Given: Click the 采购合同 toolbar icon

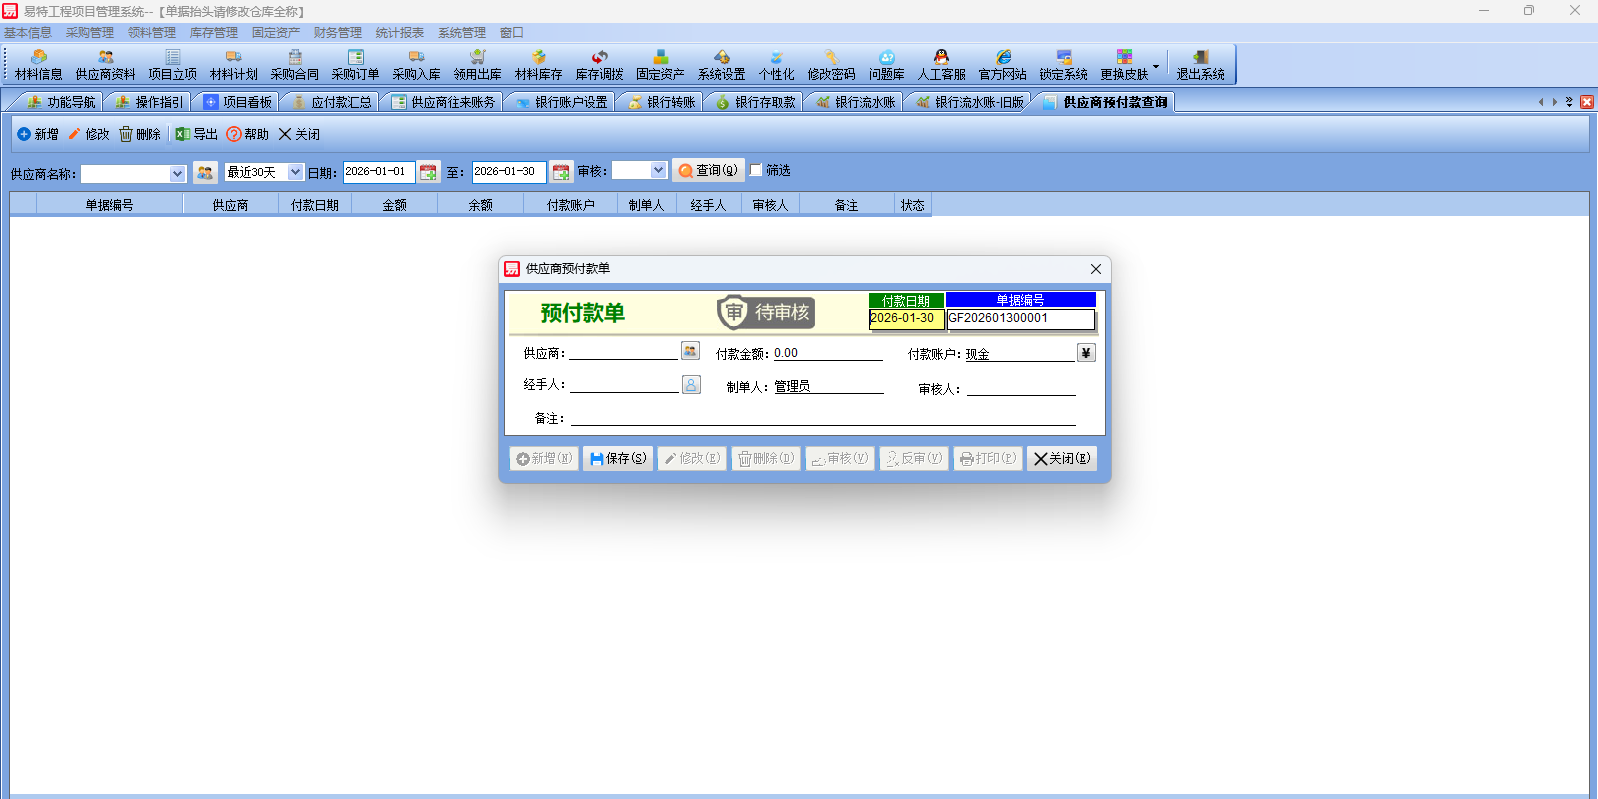Looking at the screenshot, I should (294, 65).
